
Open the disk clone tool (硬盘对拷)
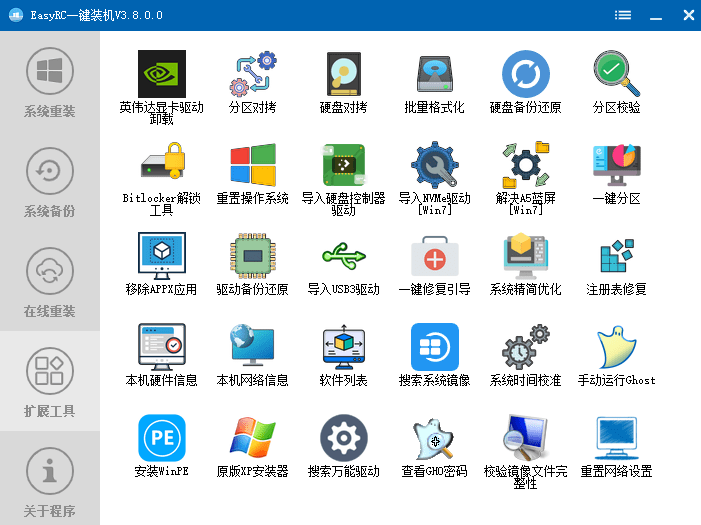tap(343, 76)
